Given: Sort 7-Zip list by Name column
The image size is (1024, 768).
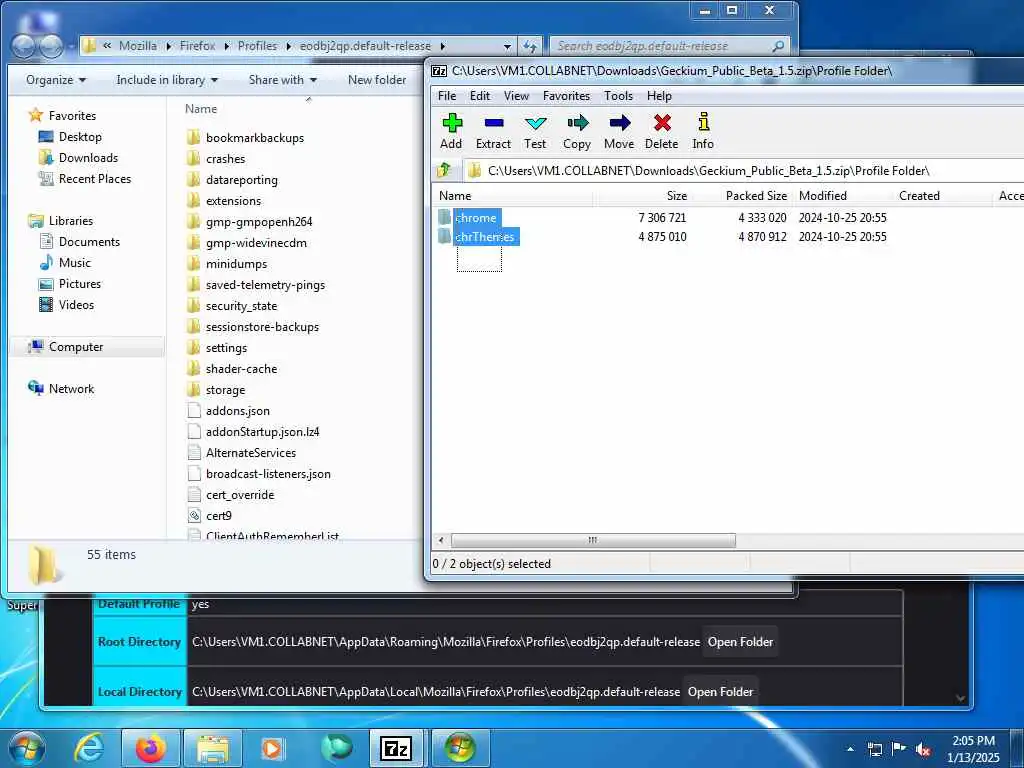Looking at the screenshot, I should click(513, 196).
